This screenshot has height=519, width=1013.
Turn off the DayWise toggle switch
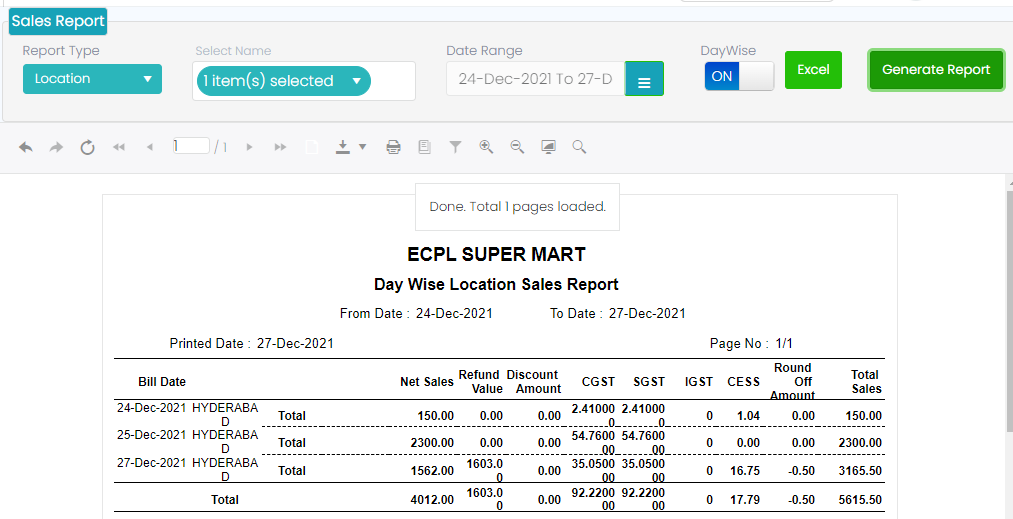point(739,76)
